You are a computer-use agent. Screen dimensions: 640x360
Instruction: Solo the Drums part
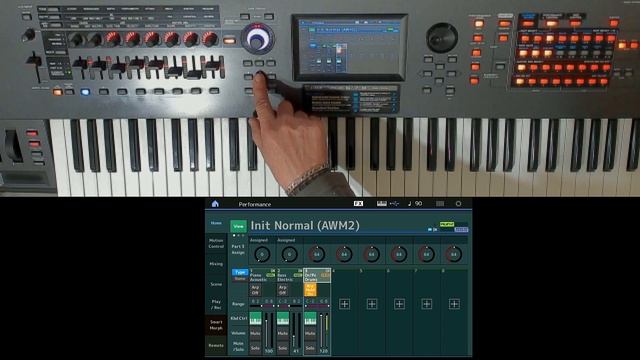tap(310, 348)
